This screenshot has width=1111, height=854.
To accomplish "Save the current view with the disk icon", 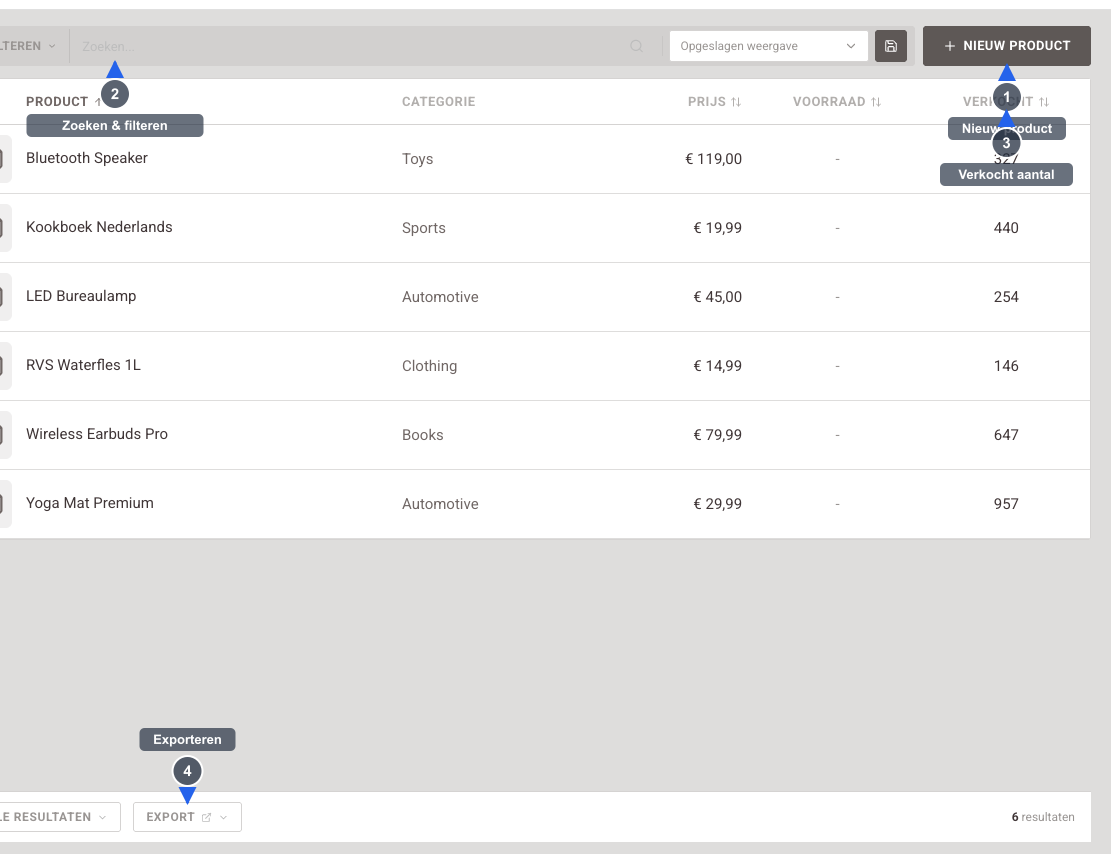I will [891, 46].
